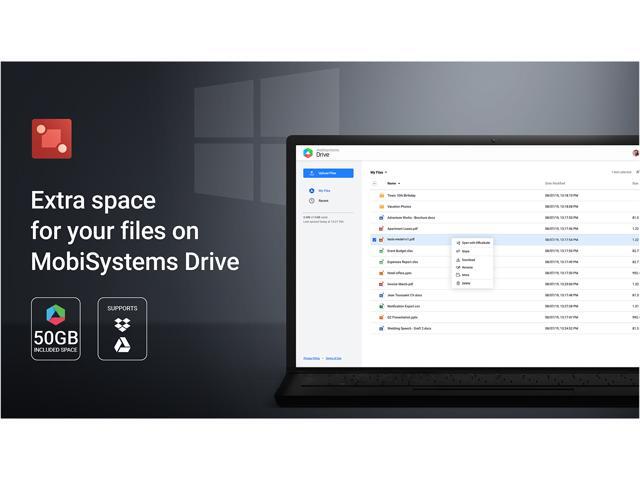
Task: Open Recent in the sidebar
Action: [323, 201]
